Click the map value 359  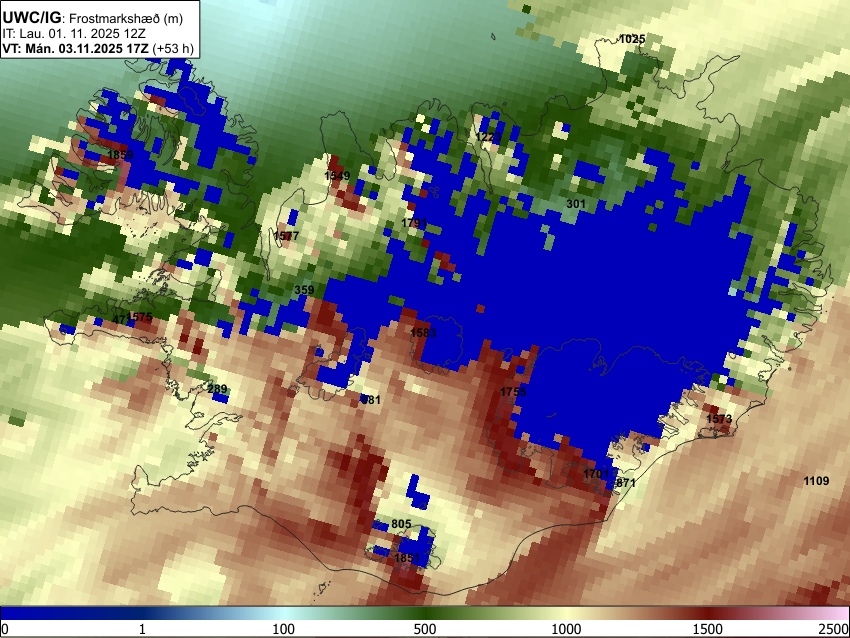pyautogui.click(x=304, y=290)
